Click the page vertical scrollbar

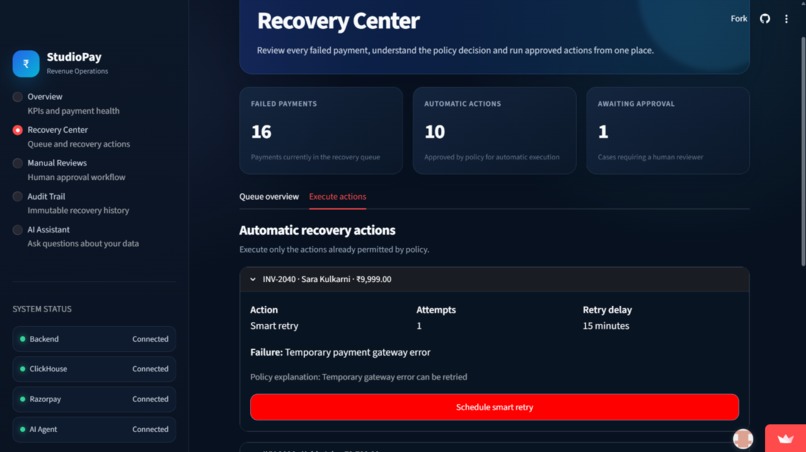pyautogui.click(x=802, y=152)
